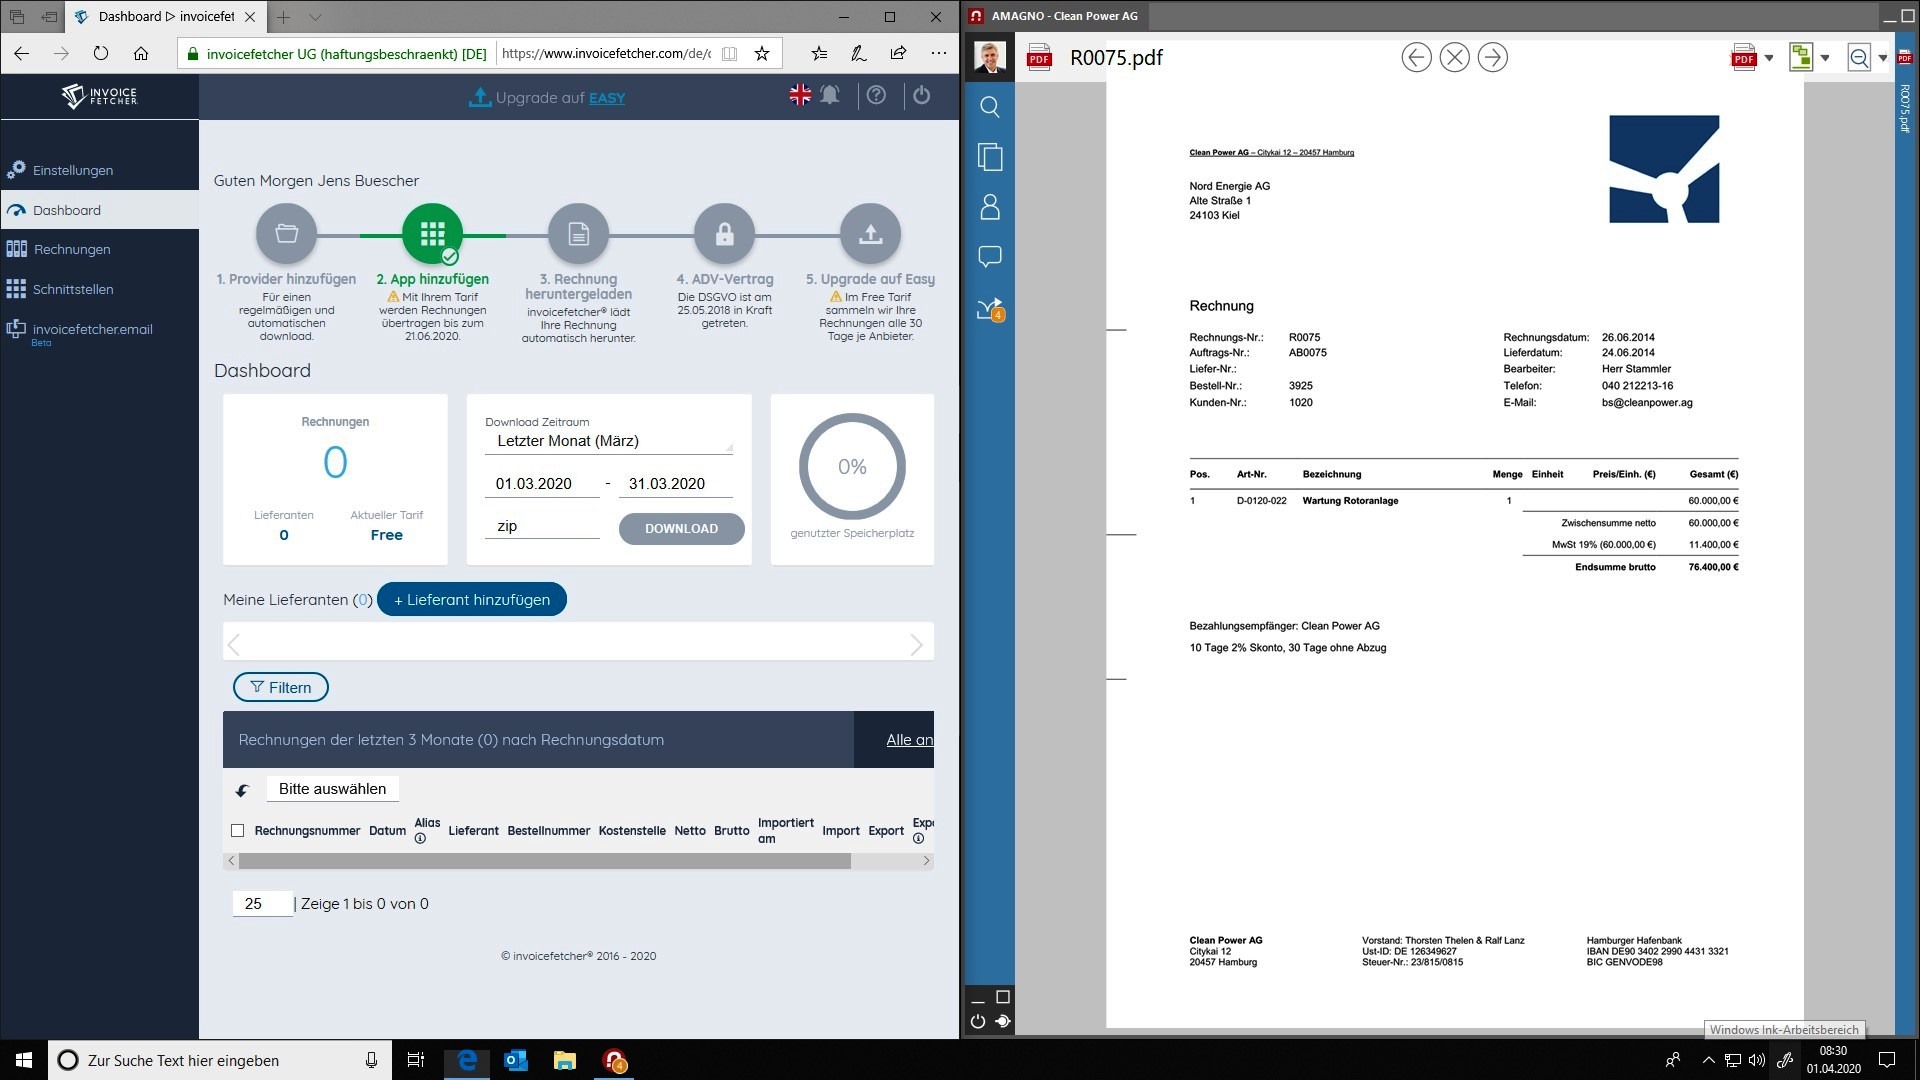Open Edge settings ellipsis menu
Viewport: 1920px width, 1080px height.
[x=938, y=53]
